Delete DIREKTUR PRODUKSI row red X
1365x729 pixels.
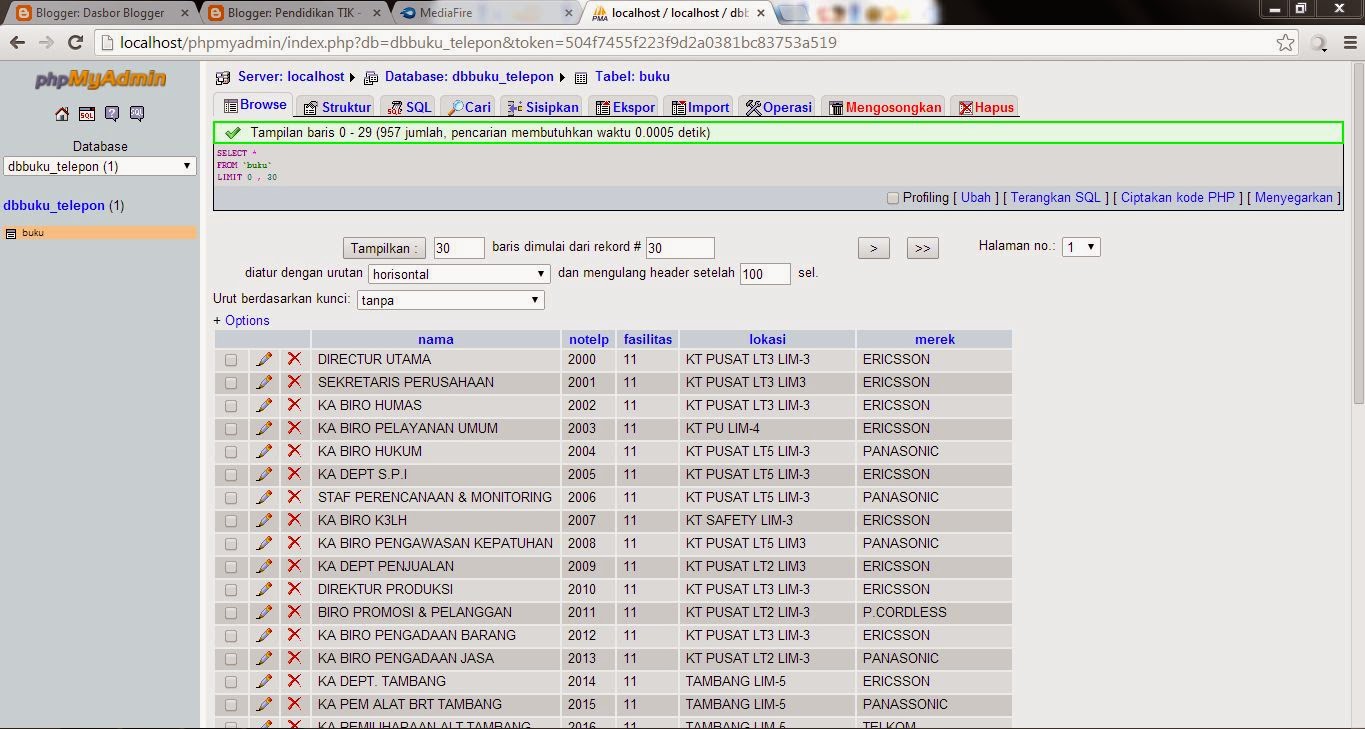(x=294, y=589)
